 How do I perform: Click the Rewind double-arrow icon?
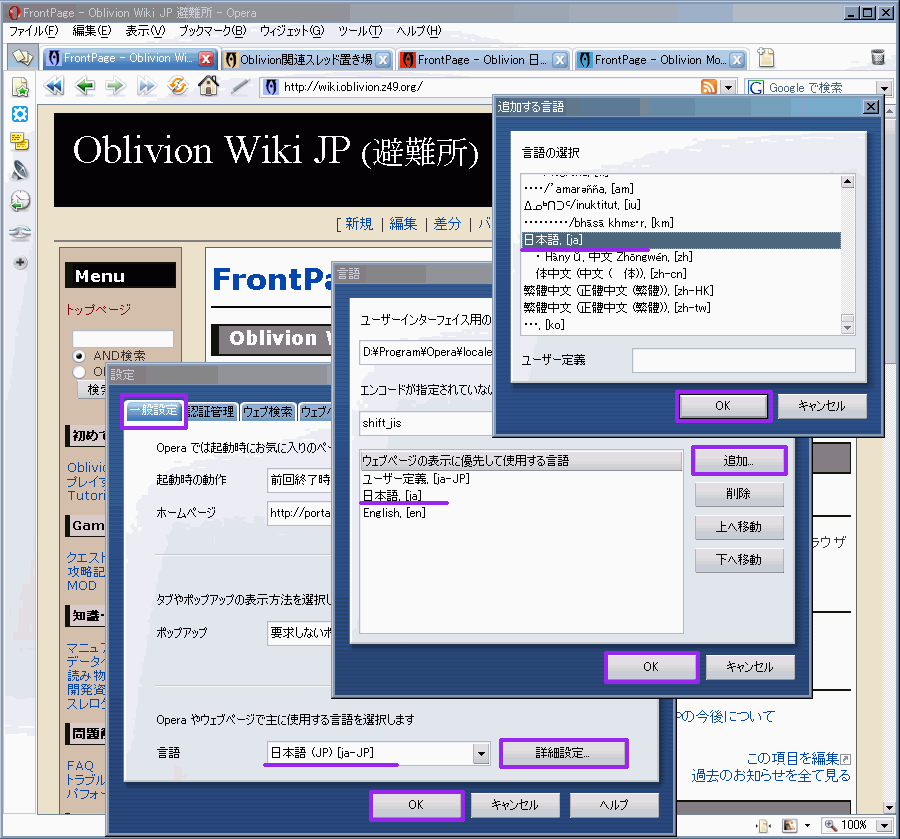coord(54,87)
